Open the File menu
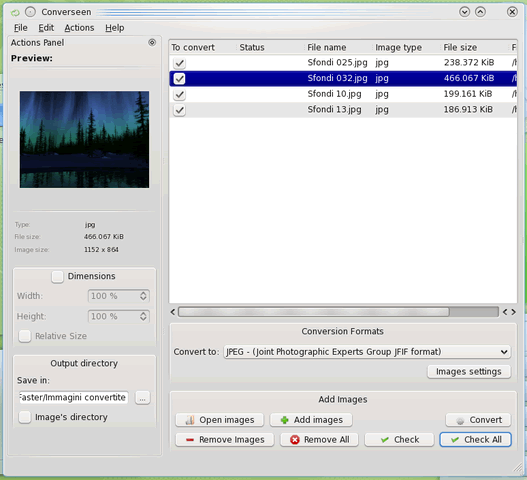527x480 pixels. pyautogui.click(x=21, y=28)
